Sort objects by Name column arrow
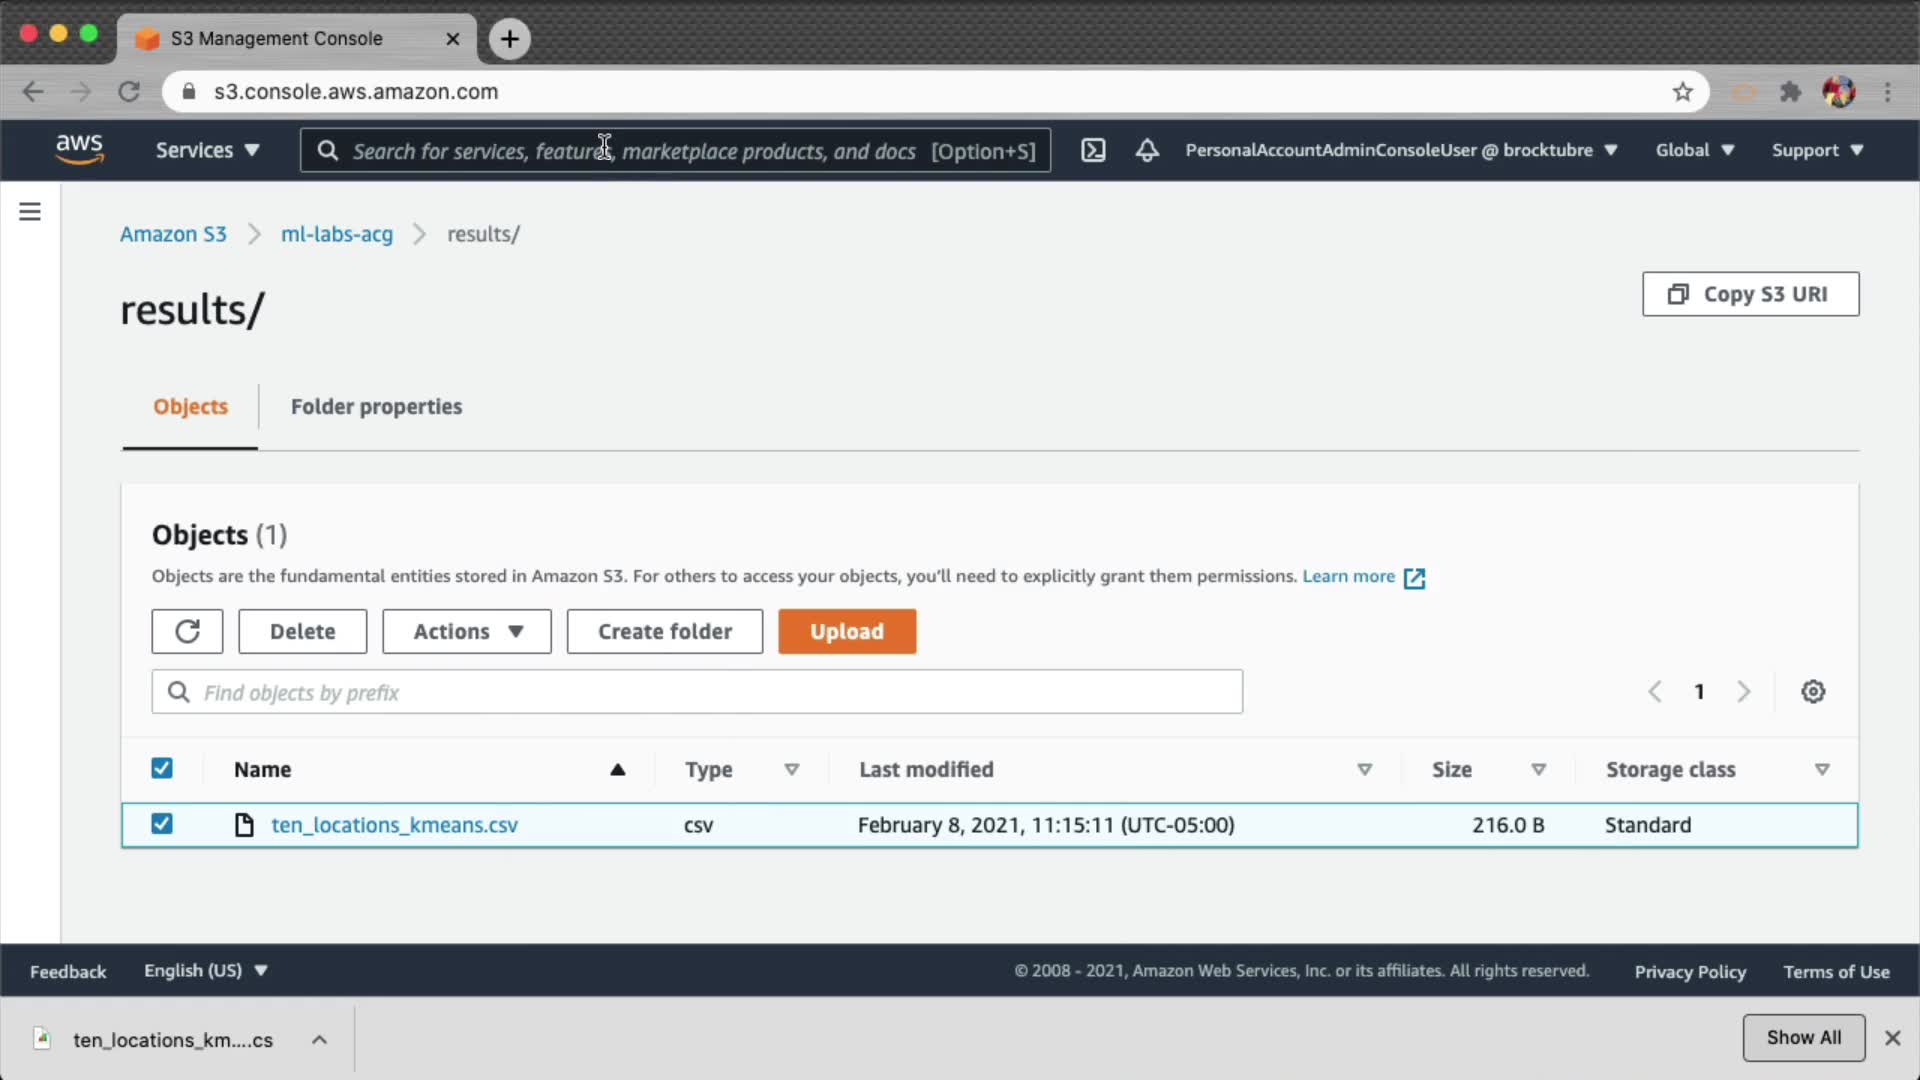The width and height of the screenshot is (1920, 1080). pyautogui.click(x=617, y=769)
